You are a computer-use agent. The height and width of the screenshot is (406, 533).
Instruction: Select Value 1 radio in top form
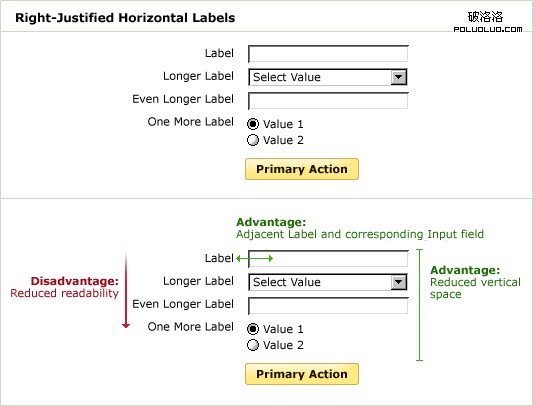click(253, 124)
